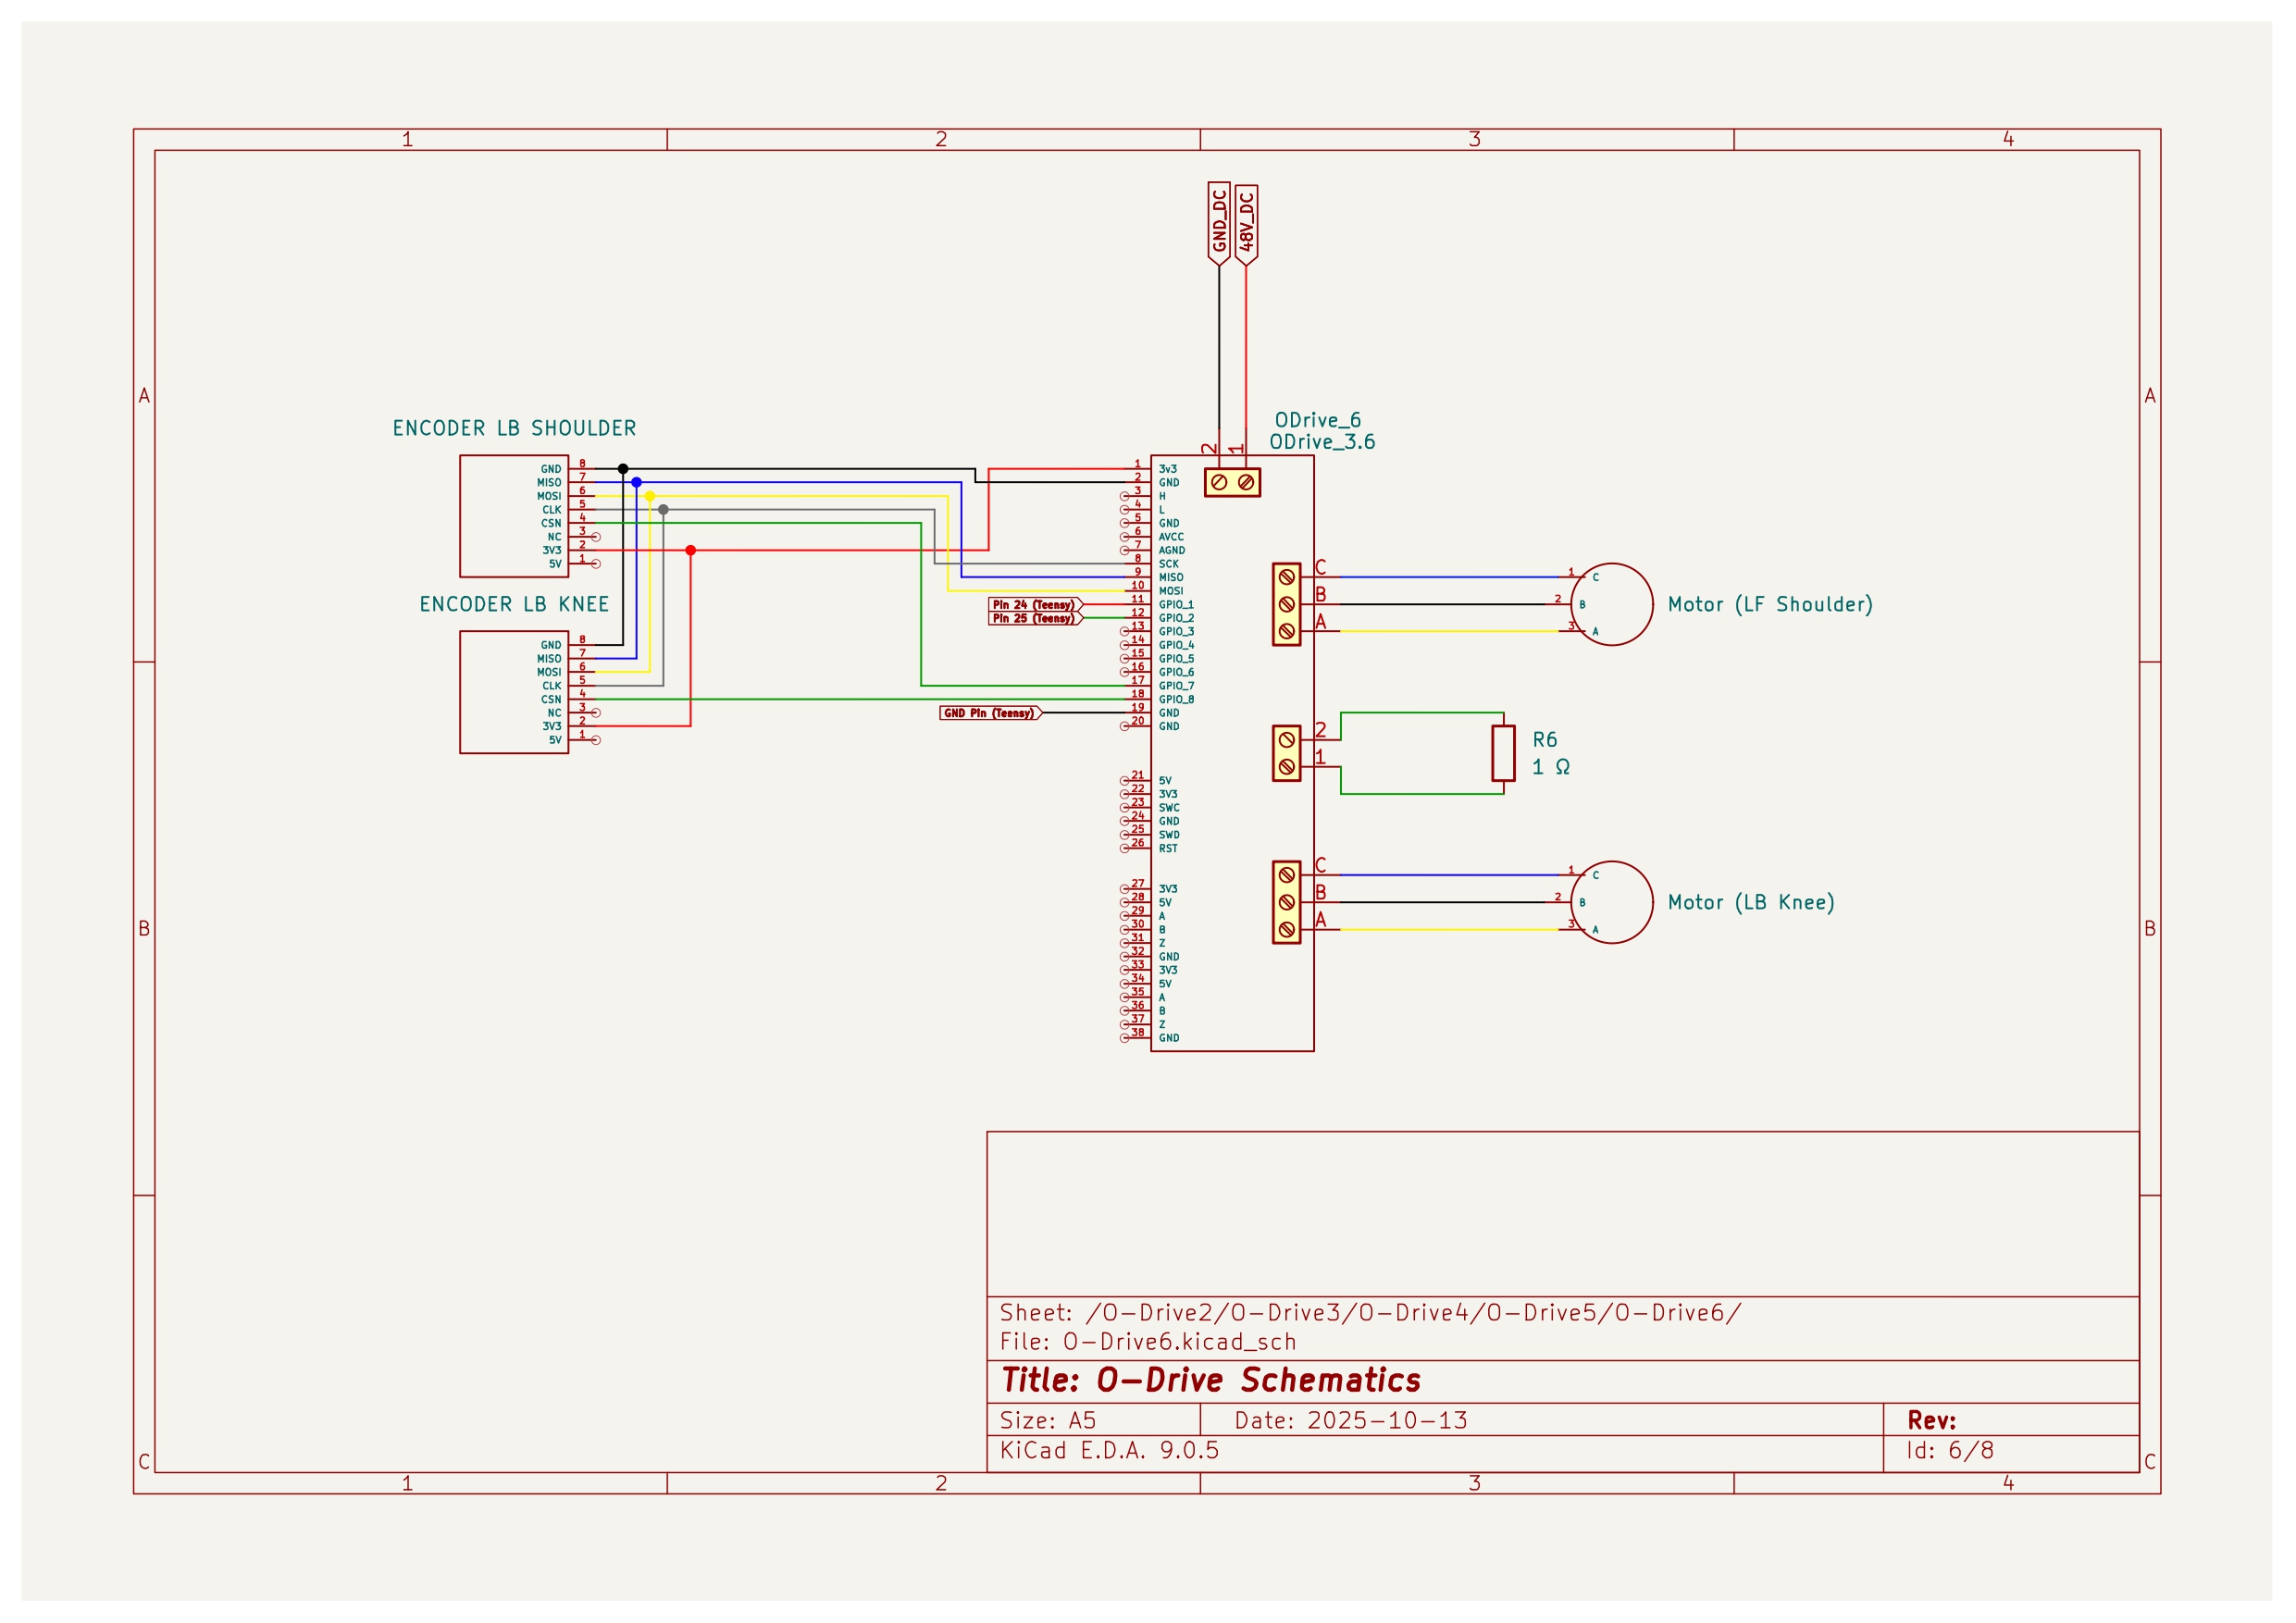
Task: Select the R6 resistor symbol
Action: click(x=1503, y=753)
